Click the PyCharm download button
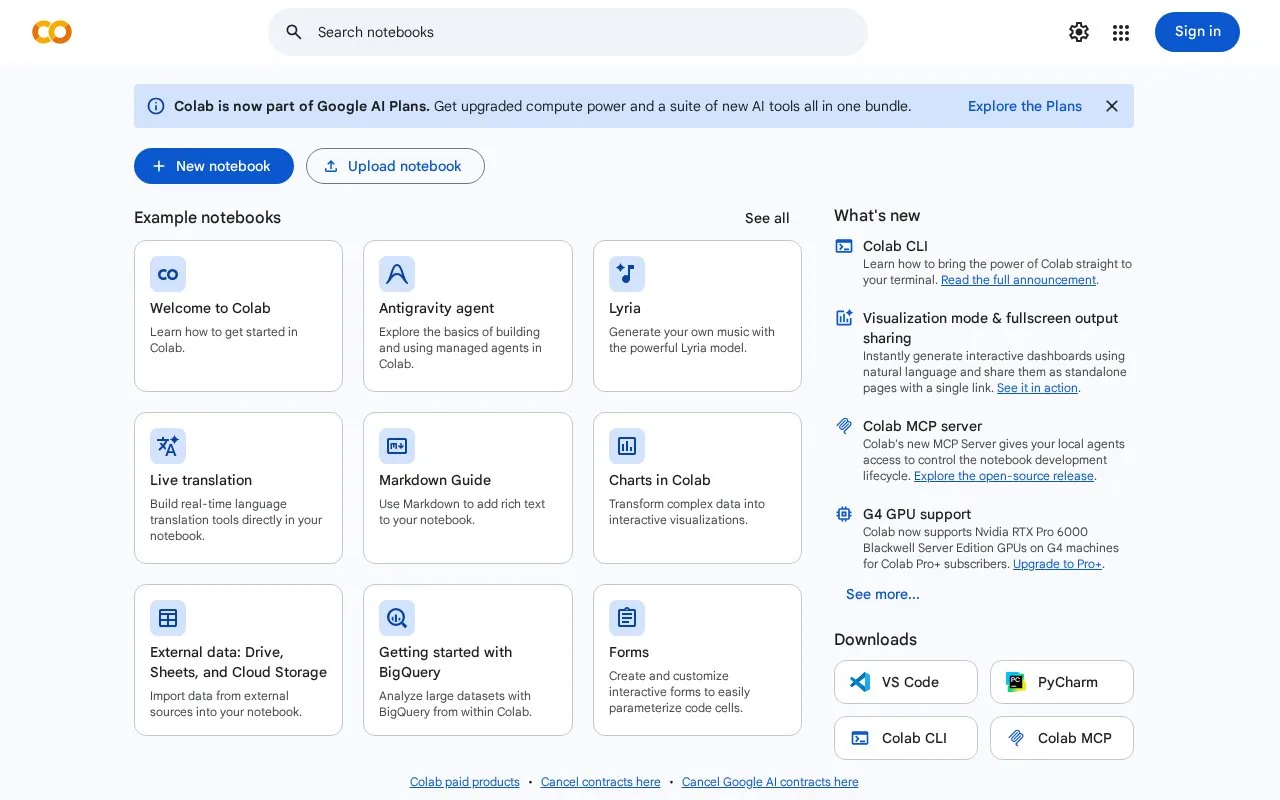The width and height of the screenshot is (1280, 800). coord(1062,682)
